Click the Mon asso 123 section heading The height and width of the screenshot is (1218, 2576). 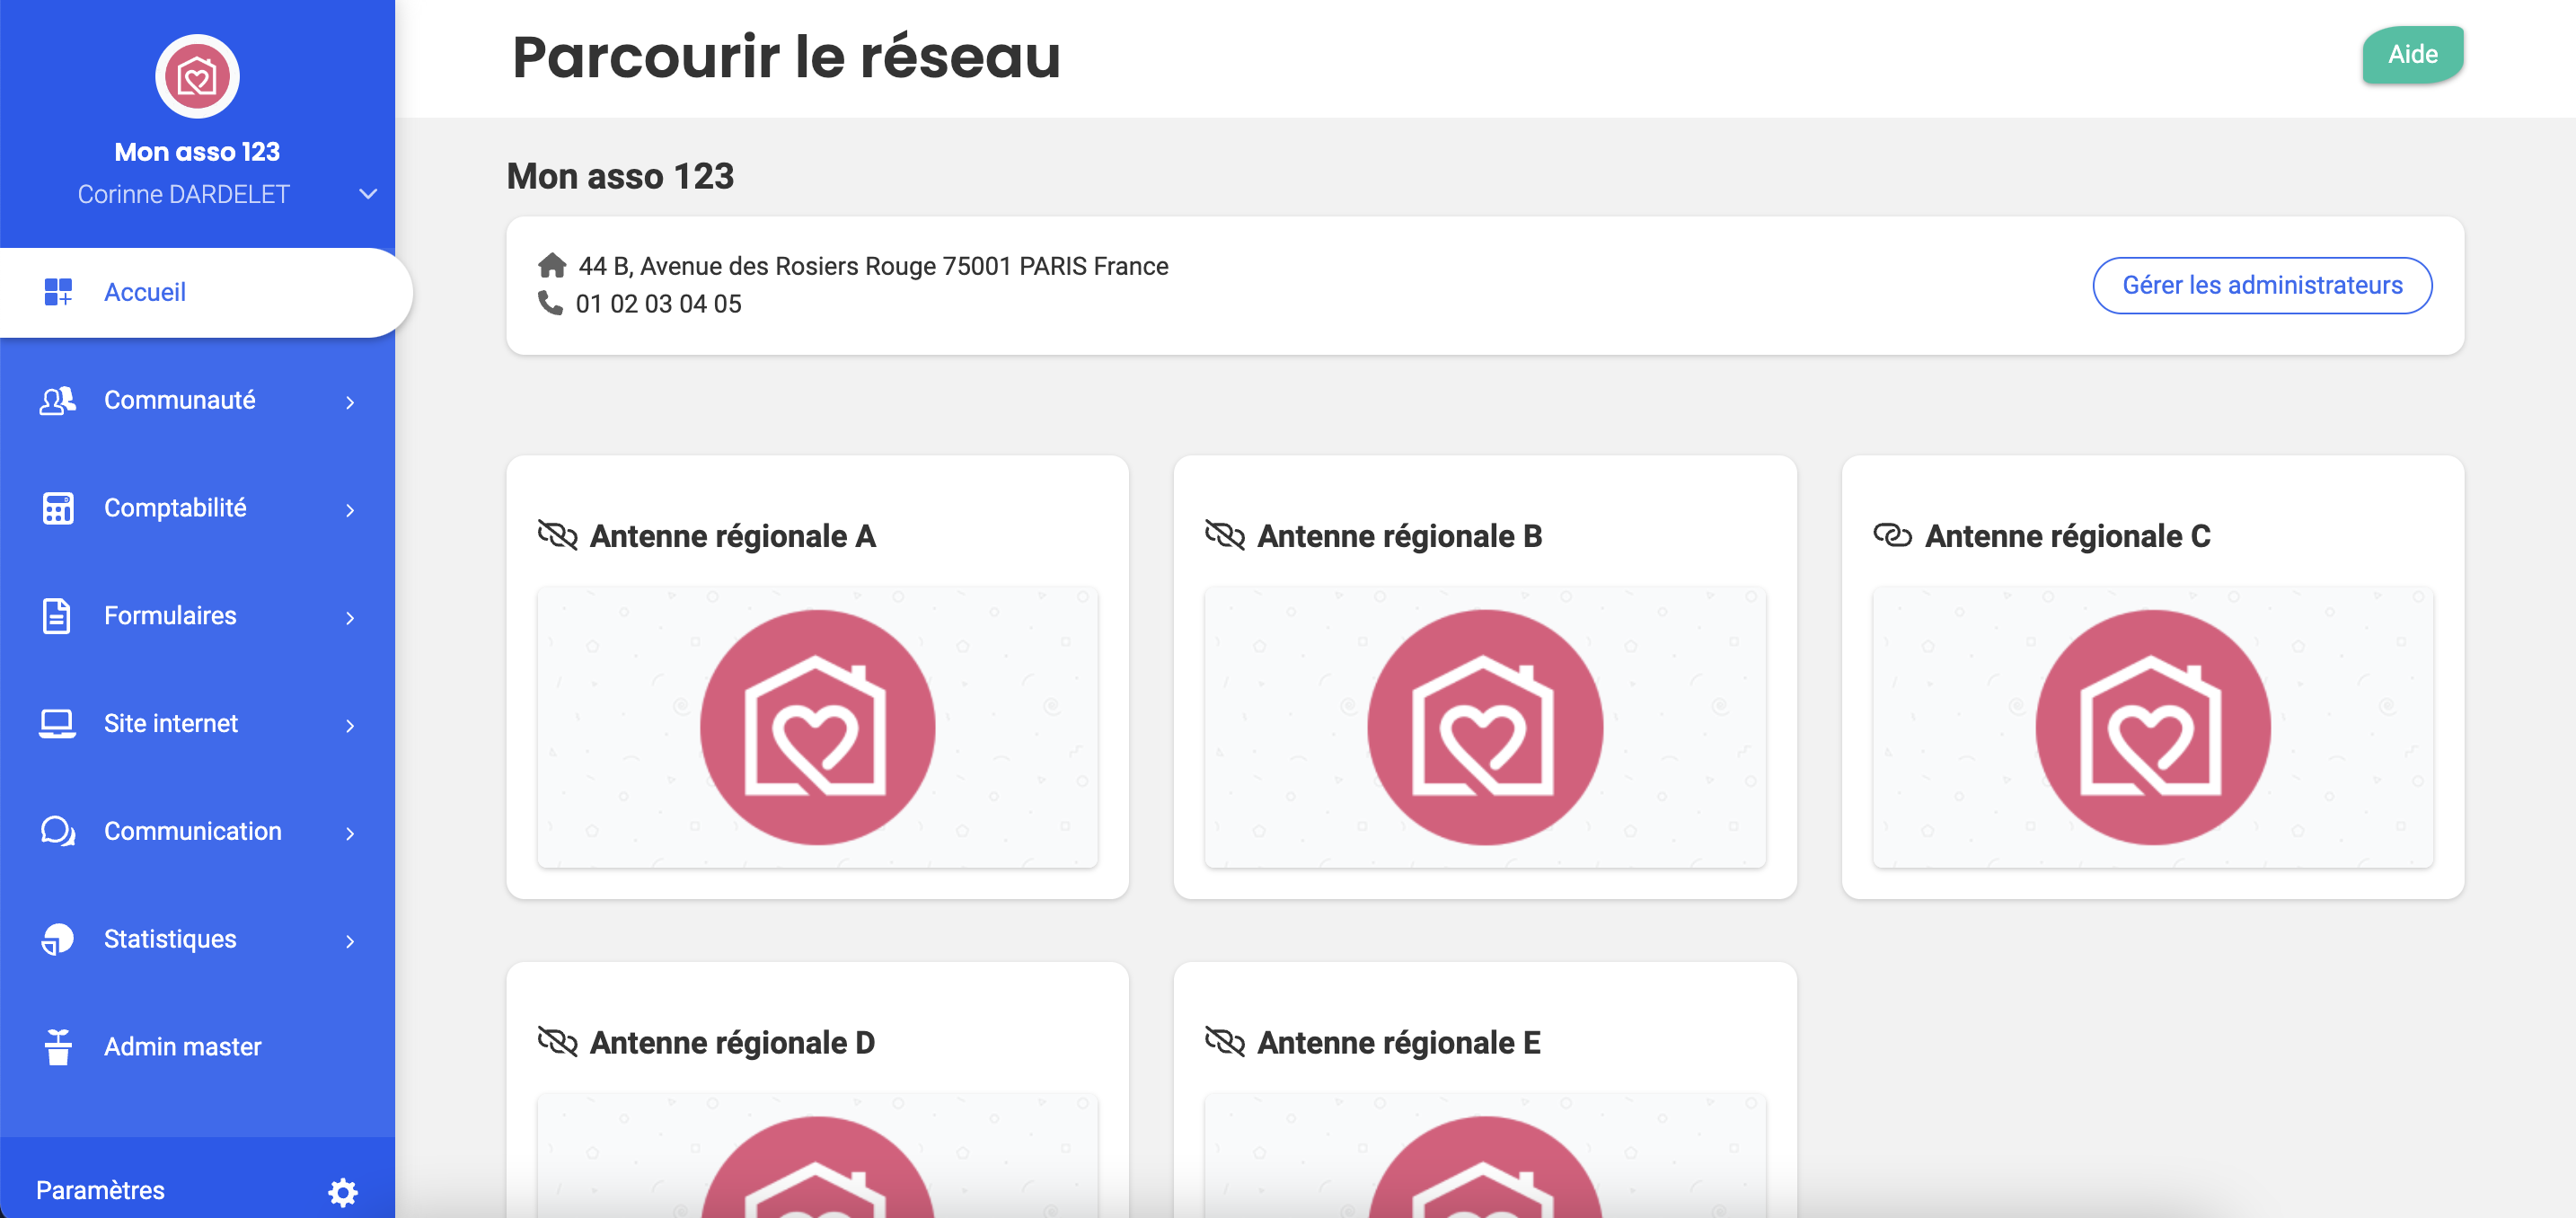tap(620, 176)
